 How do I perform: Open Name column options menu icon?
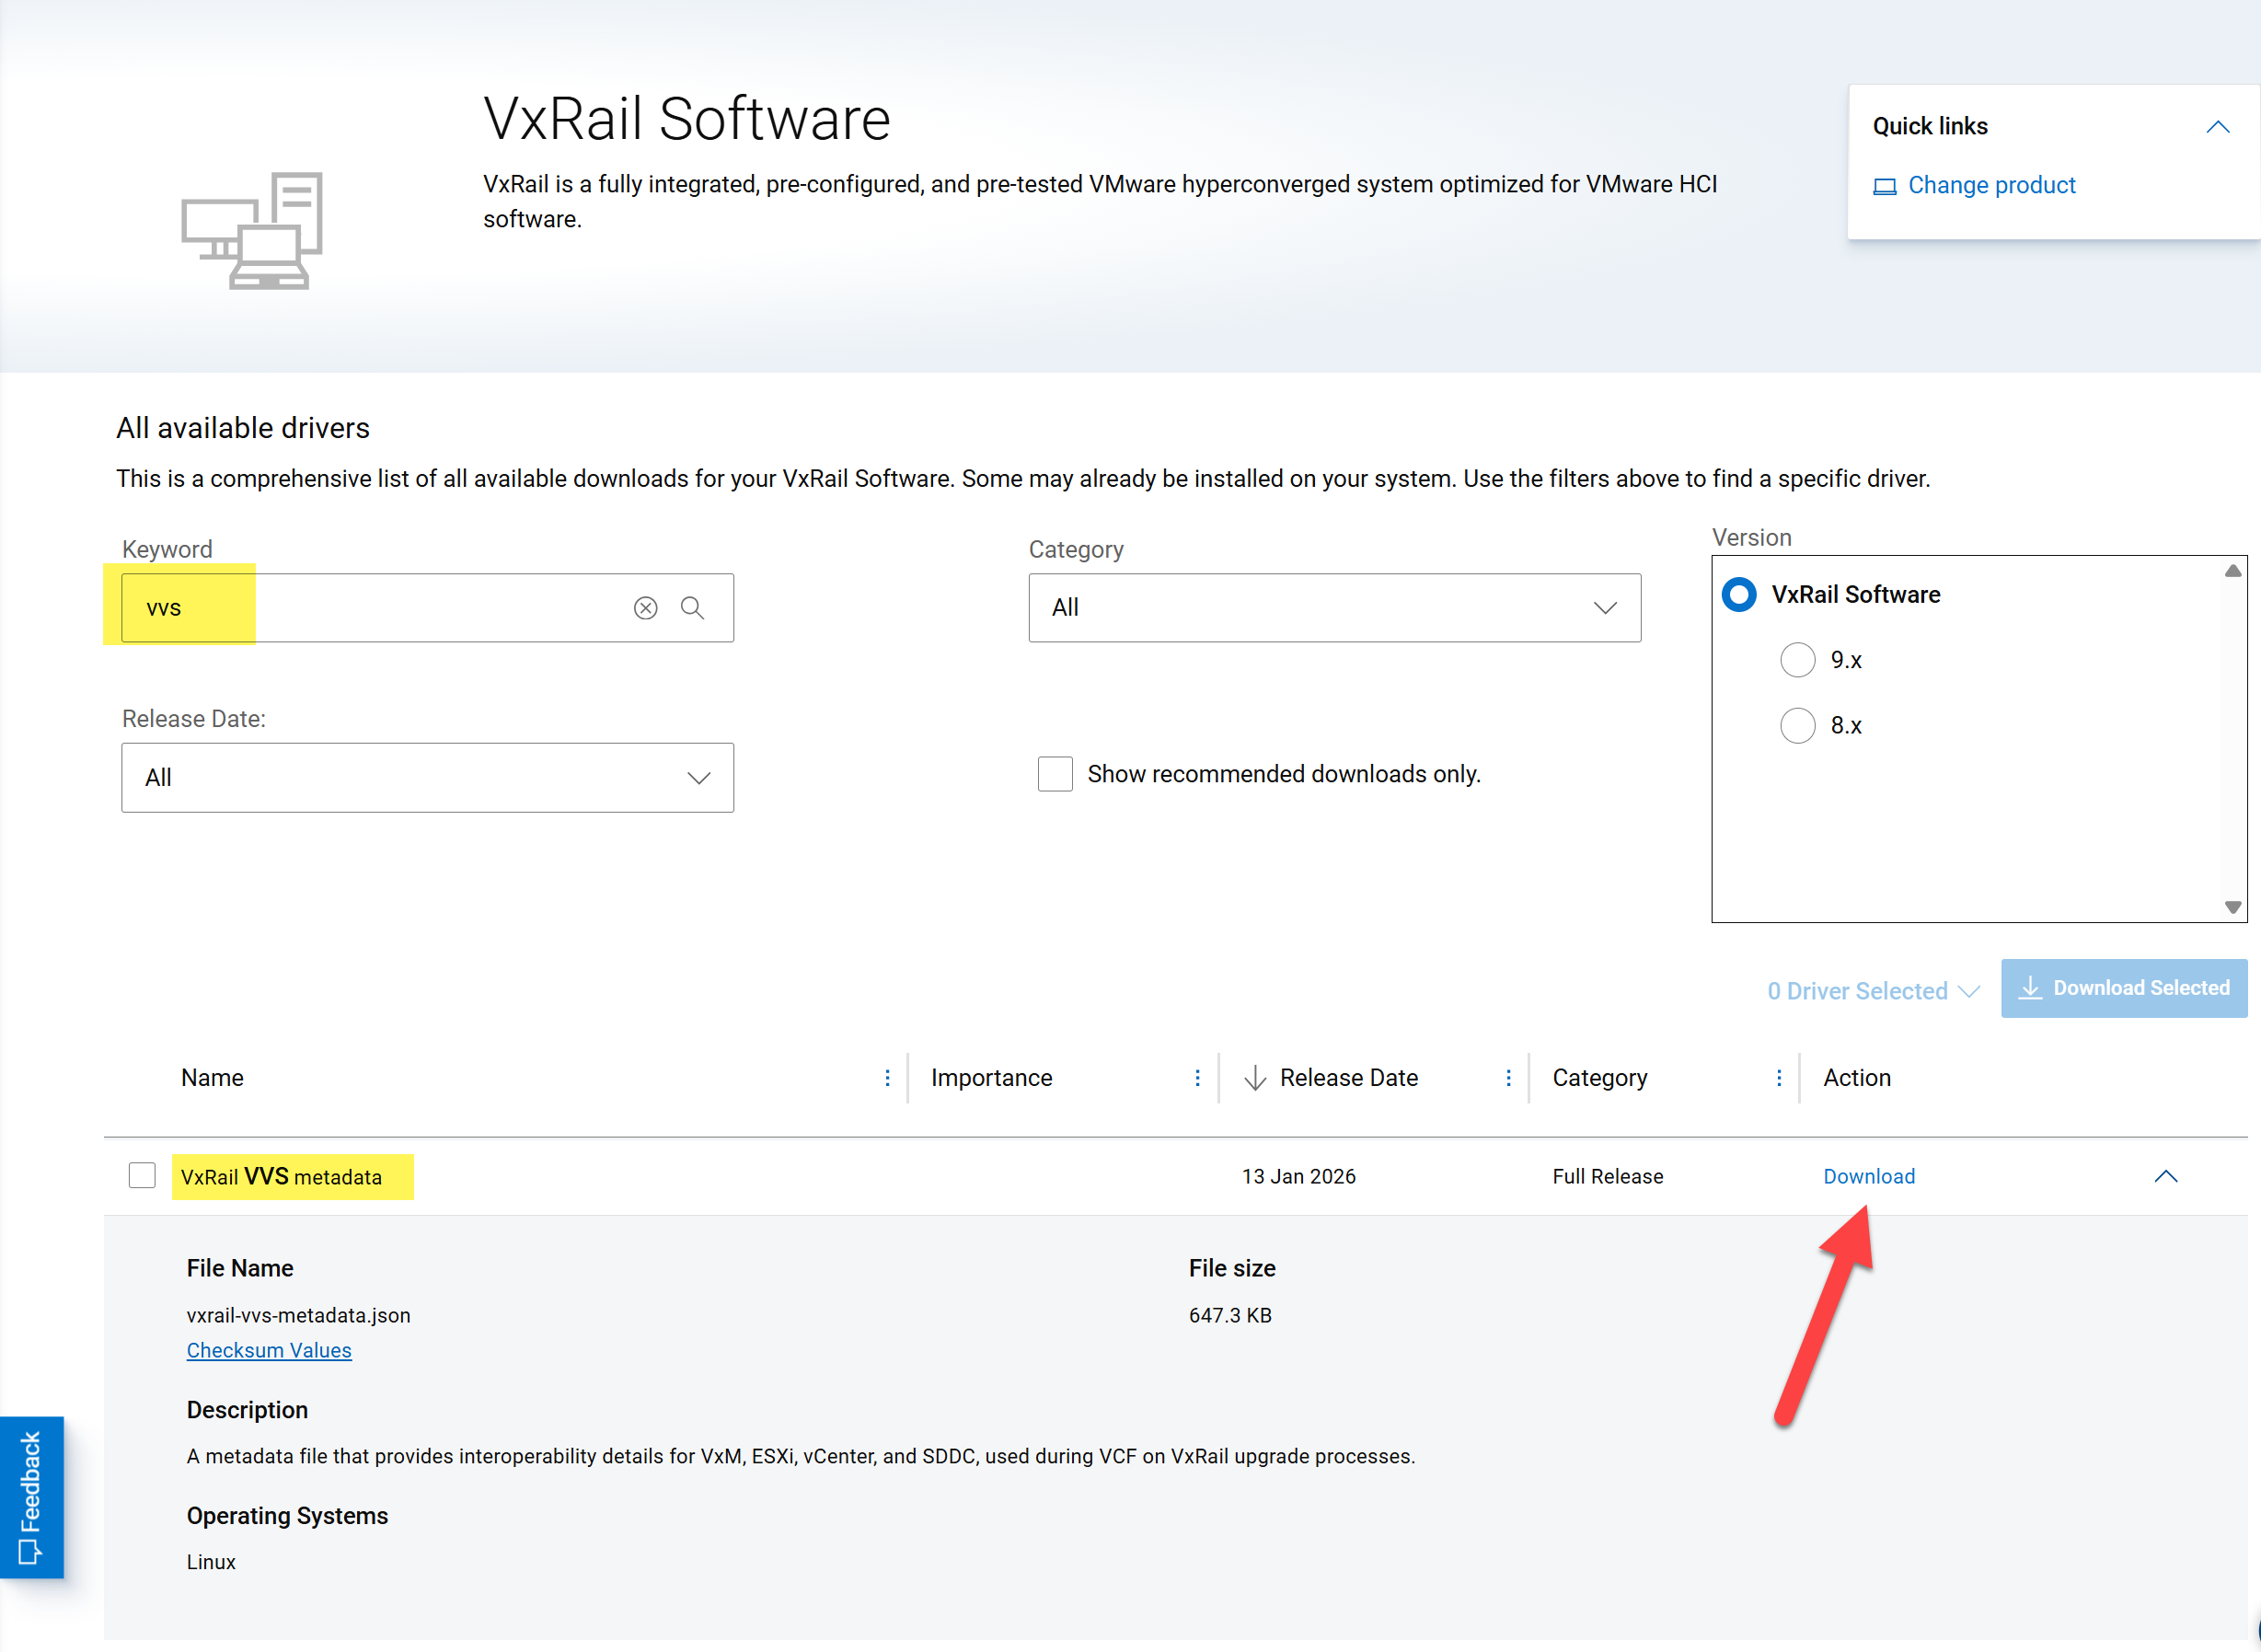pyautogui.click(x=887, y=1078)
